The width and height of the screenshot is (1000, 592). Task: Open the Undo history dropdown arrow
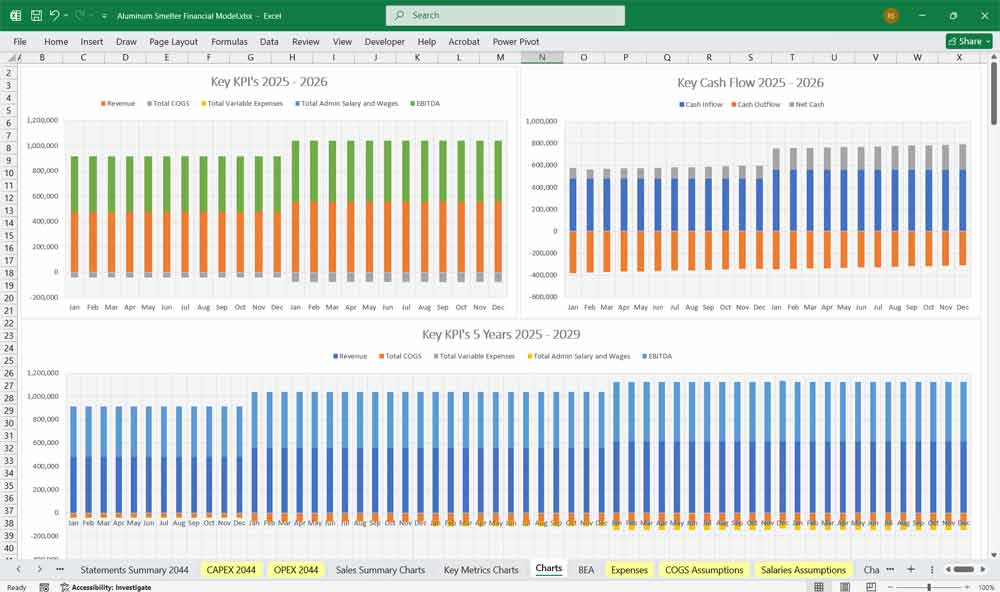tap(65, 15)
